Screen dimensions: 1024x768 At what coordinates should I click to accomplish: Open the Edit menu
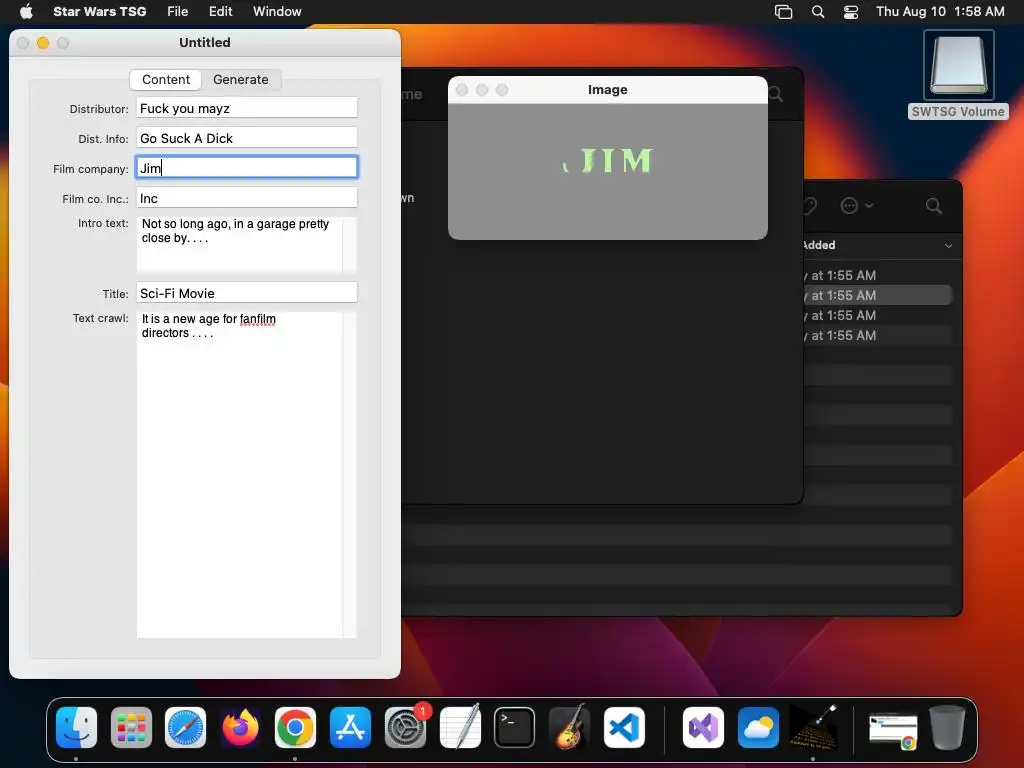click(x=221, y=12)
